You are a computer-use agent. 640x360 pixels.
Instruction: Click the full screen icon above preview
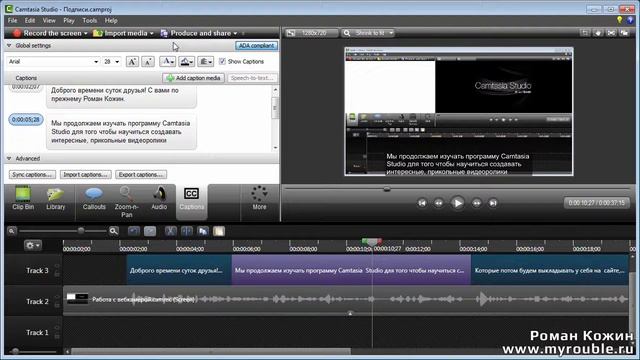coord(611,33)
